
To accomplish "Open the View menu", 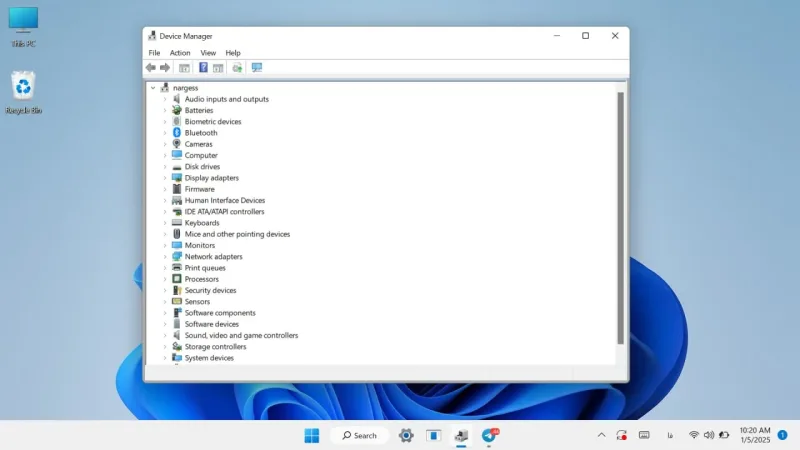I will point(208,53).
